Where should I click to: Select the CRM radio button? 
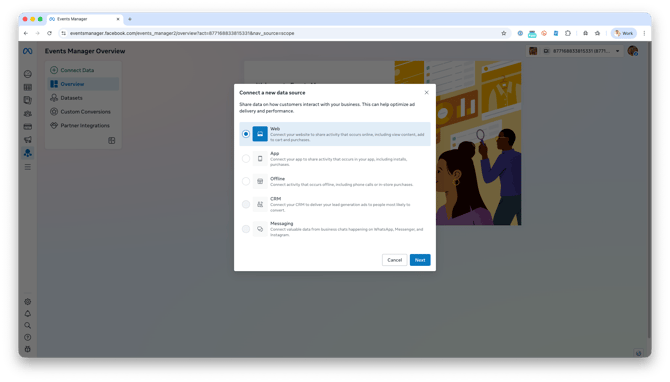tap(246, 204)
